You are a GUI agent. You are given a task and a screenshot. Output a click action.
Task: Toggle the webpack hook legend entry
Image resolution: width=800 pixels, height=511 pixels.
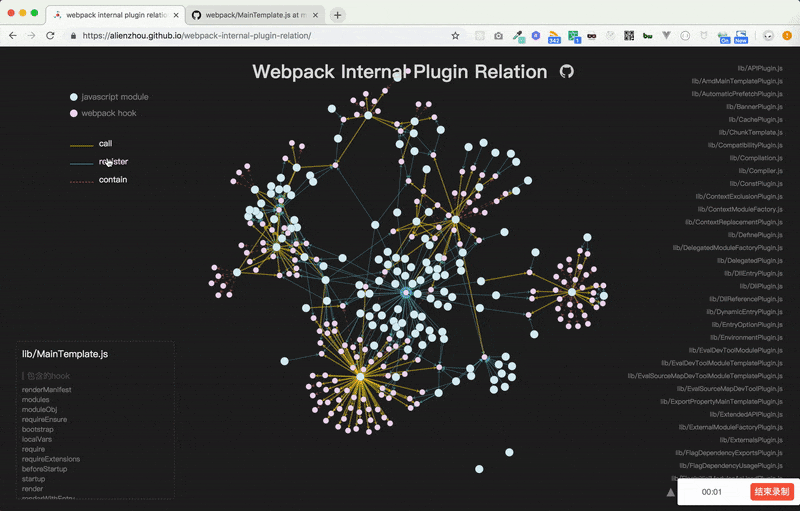point(103,113)
